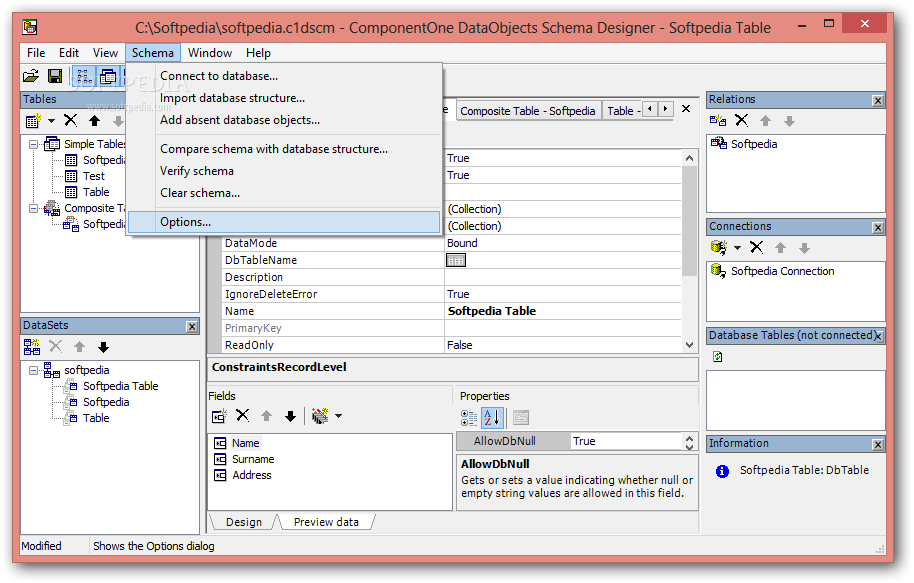The image size is (914, 583).
Task: Select Table item in DataSets tree
Action: [x=96, y=418]
